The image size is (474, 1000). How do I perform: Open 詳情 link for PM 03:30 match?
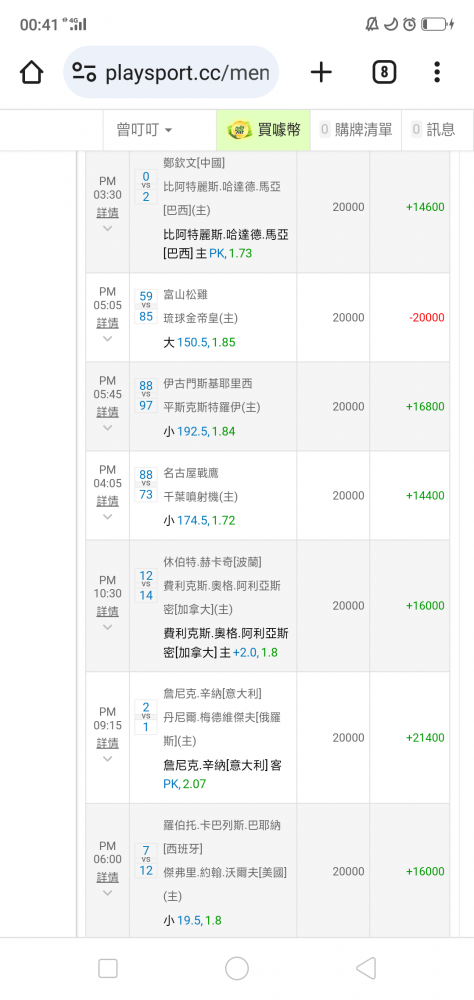click(x=107, y=212)
